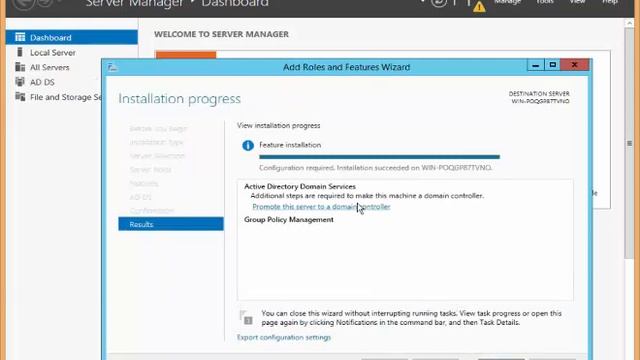Image resolution: width=640 pixels, height=360 pixels.
Task: Close the Add Roles and Features Wizard
Action: coord(574,65)
